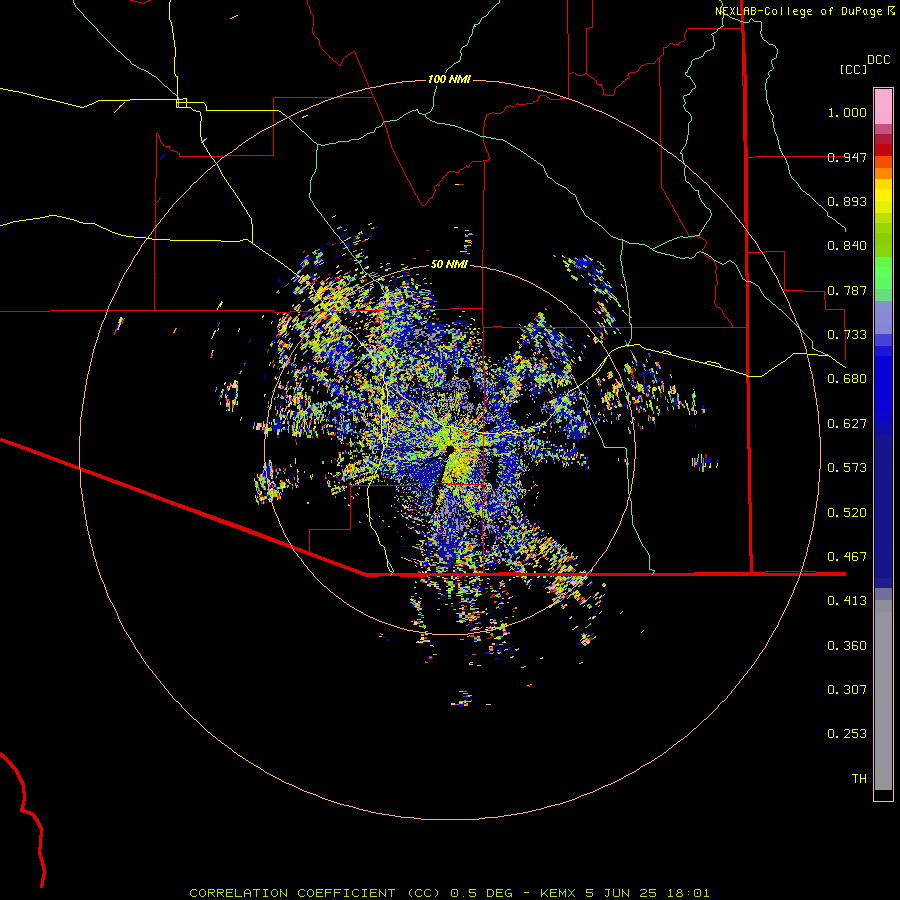Image resolution: width=900 pixels, height=900 pixels.
Task: Click the 0.840 legend value
Action: point(847,246)
